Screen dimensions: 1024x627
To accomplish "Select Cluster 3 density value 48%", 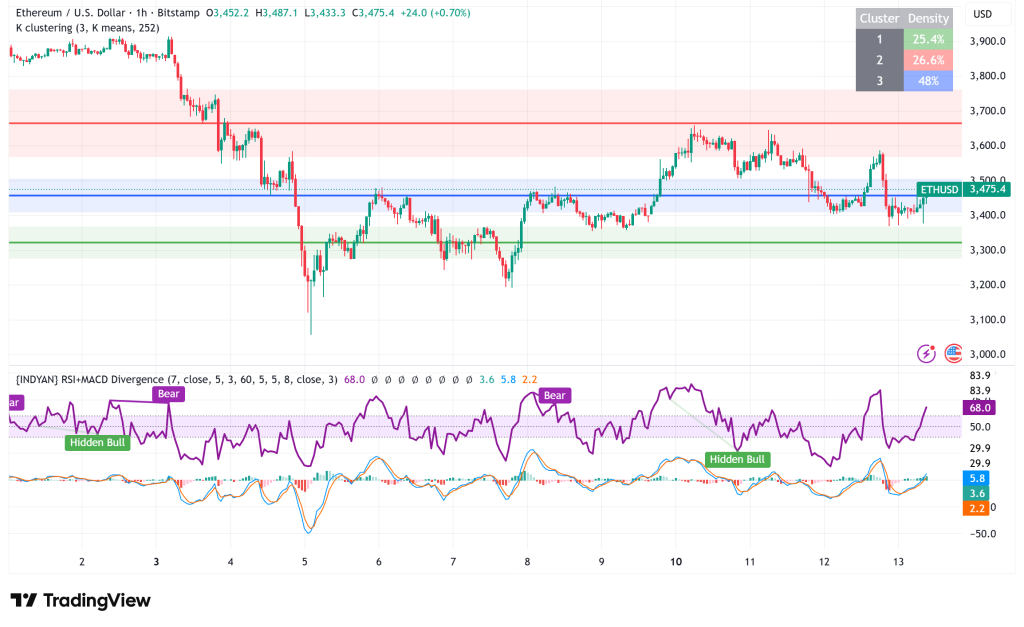I will click(929, 81).
